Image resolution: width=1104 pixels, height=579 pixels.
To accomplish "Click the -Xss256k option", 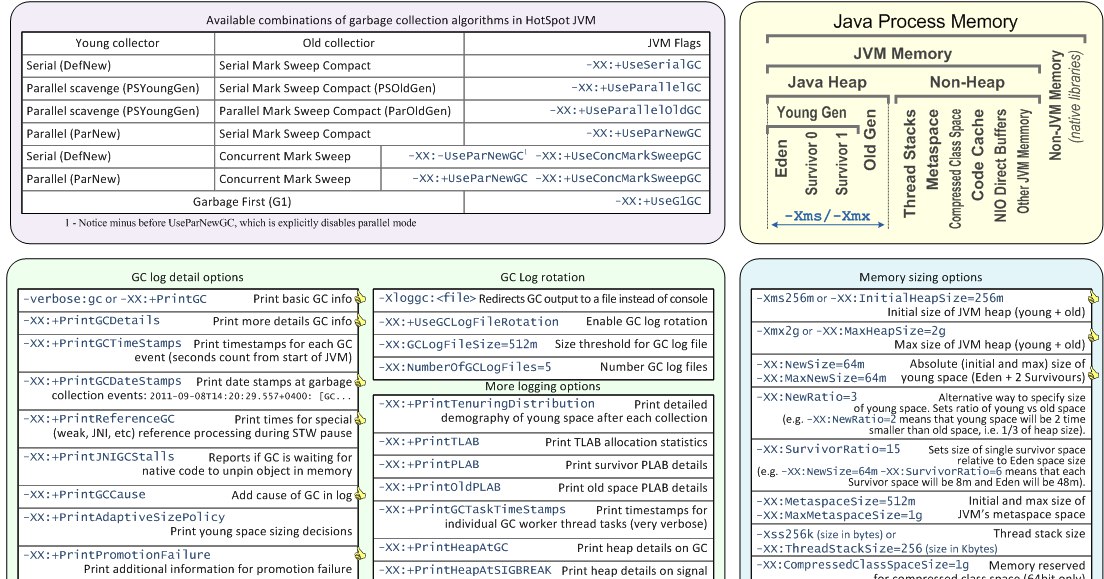I will point(785,534).
